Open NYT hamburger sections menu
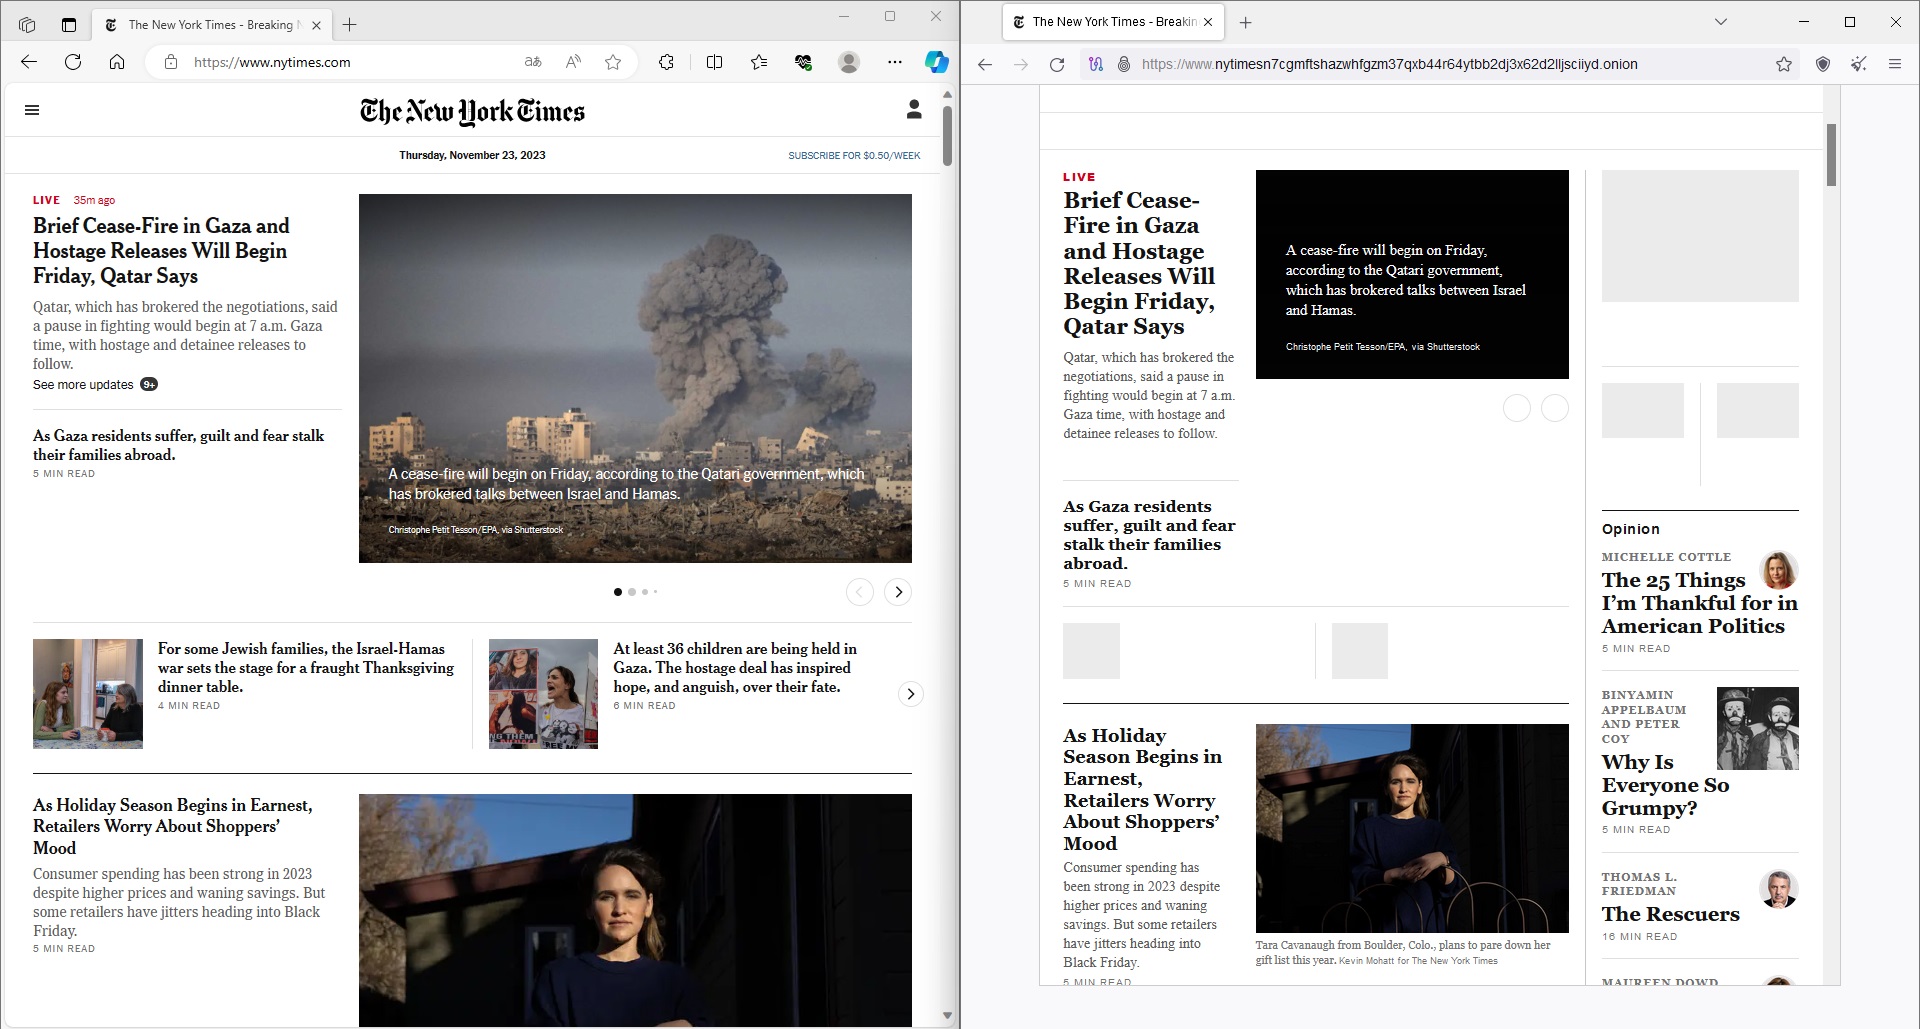This screenshot has width=1920, height=1029. click(32, 110)
